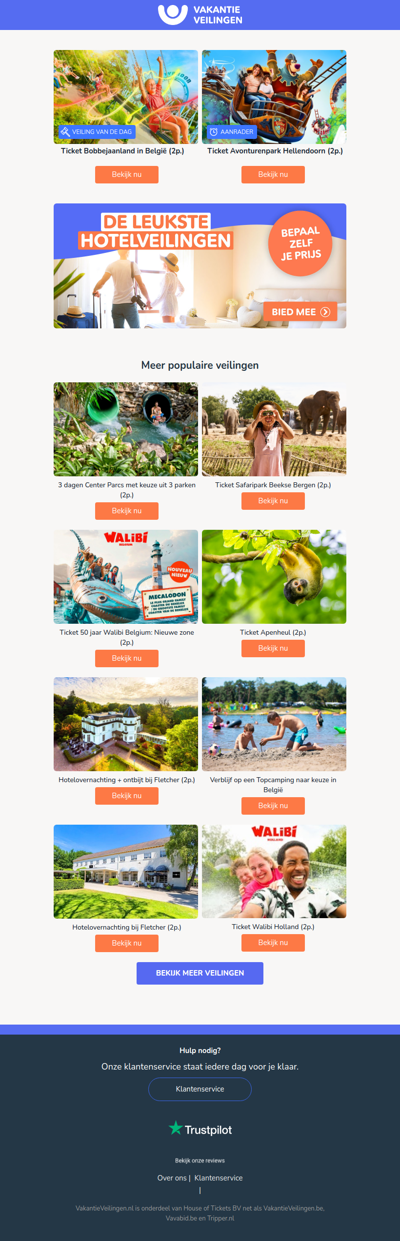Open the 'Klantenservice' footer text link

[x=218, y=1178]
